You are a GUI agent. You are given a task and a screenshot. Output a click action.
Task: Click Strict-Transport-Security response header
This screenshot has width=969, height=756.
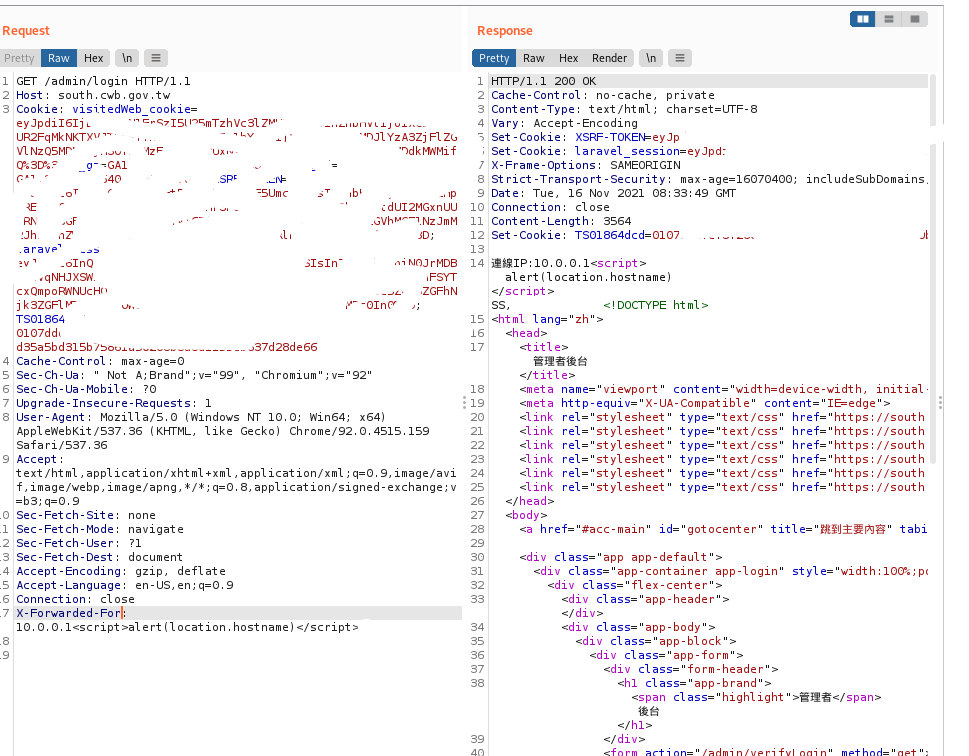click(x=709, y=179)
